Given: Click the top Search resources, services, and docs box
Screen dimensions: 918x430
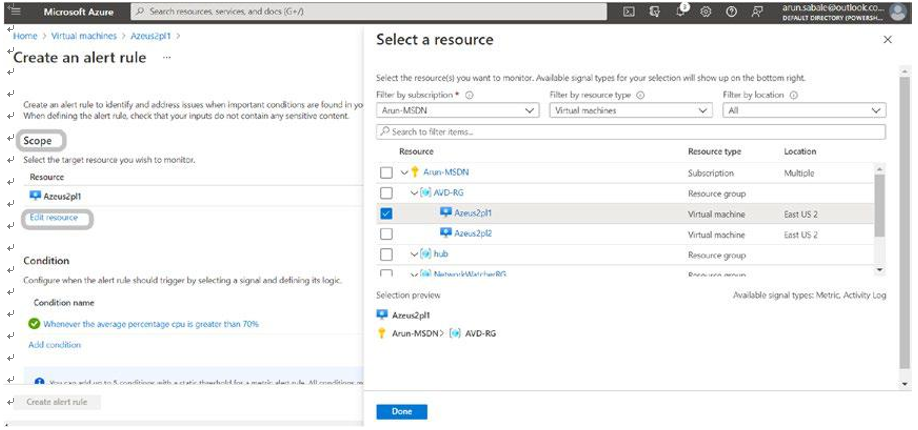Looking at the screenshot, I should [x=369, y=12].
